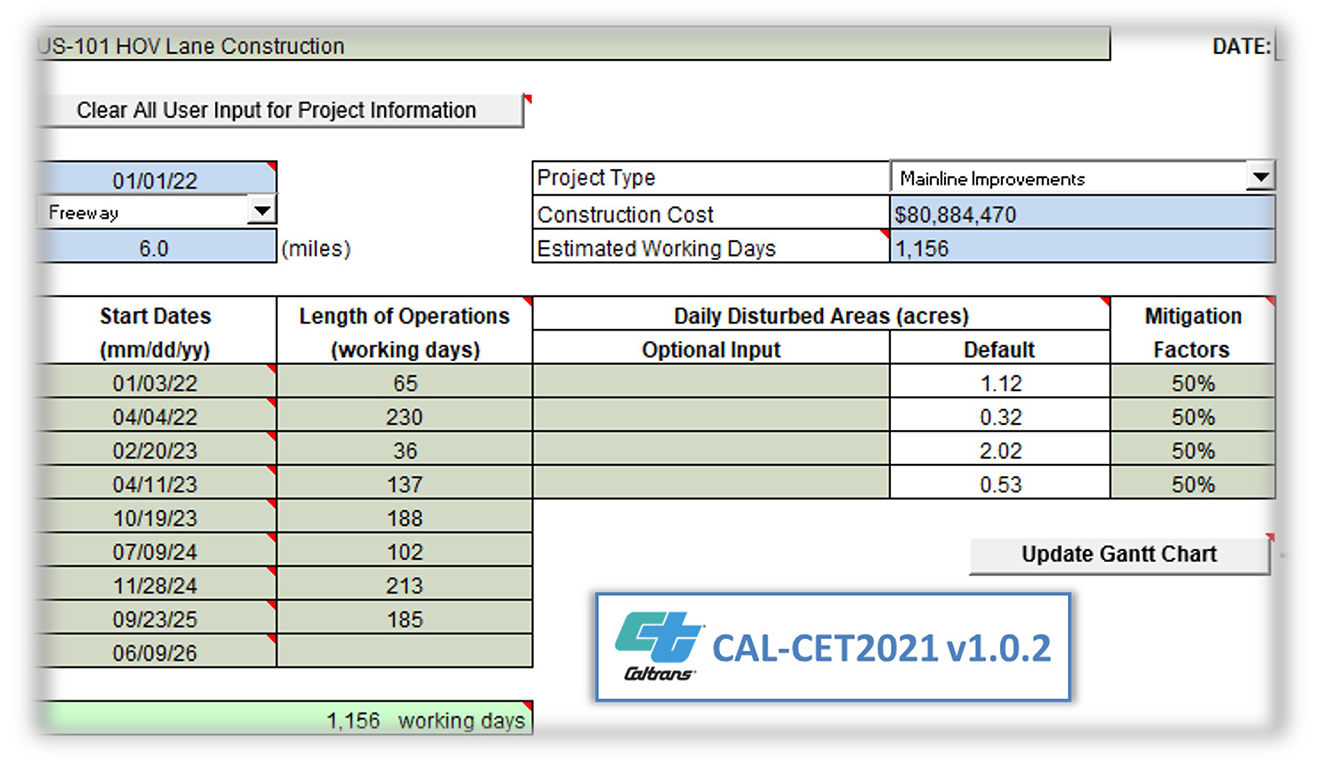Select start date cell 07/09/24

pos(155,552)
